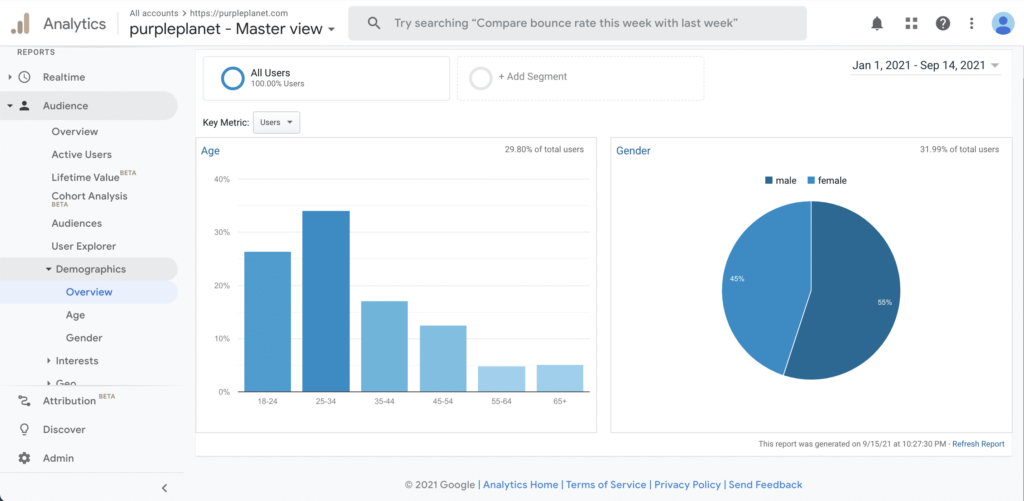Open Analytics Home footer link

tap(520, 485)
